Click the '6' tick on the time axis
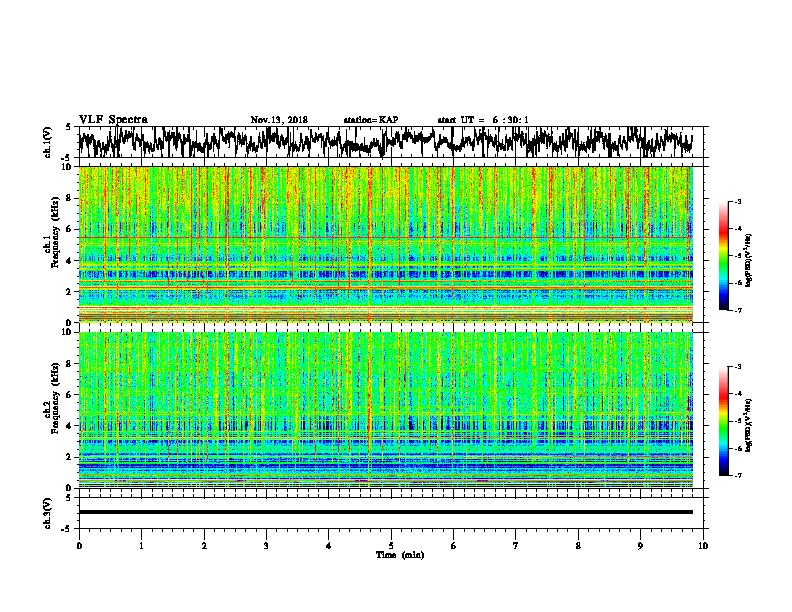 (454, 546)
